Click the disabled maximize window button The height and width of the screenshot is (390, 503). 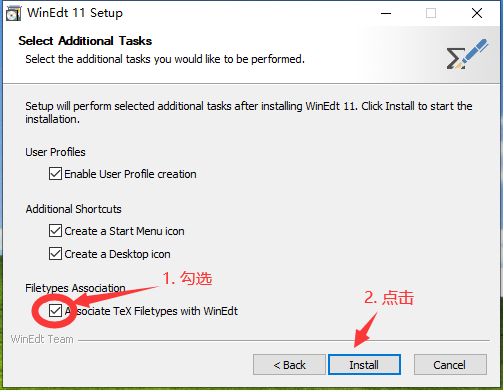431,14
